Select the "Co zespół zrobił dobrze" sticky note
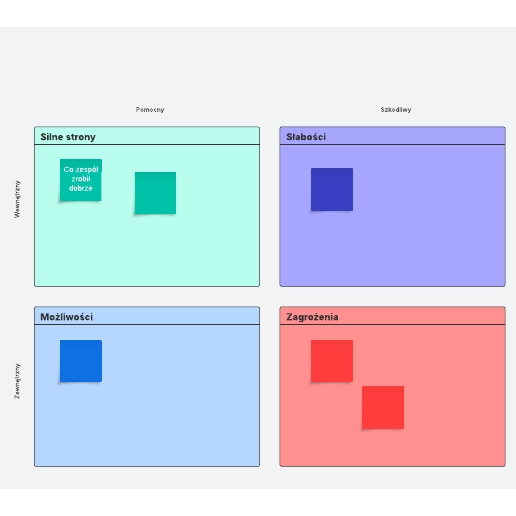Image resolution: width=516 pixels, height=516 pixels. (x=81, y=180)
